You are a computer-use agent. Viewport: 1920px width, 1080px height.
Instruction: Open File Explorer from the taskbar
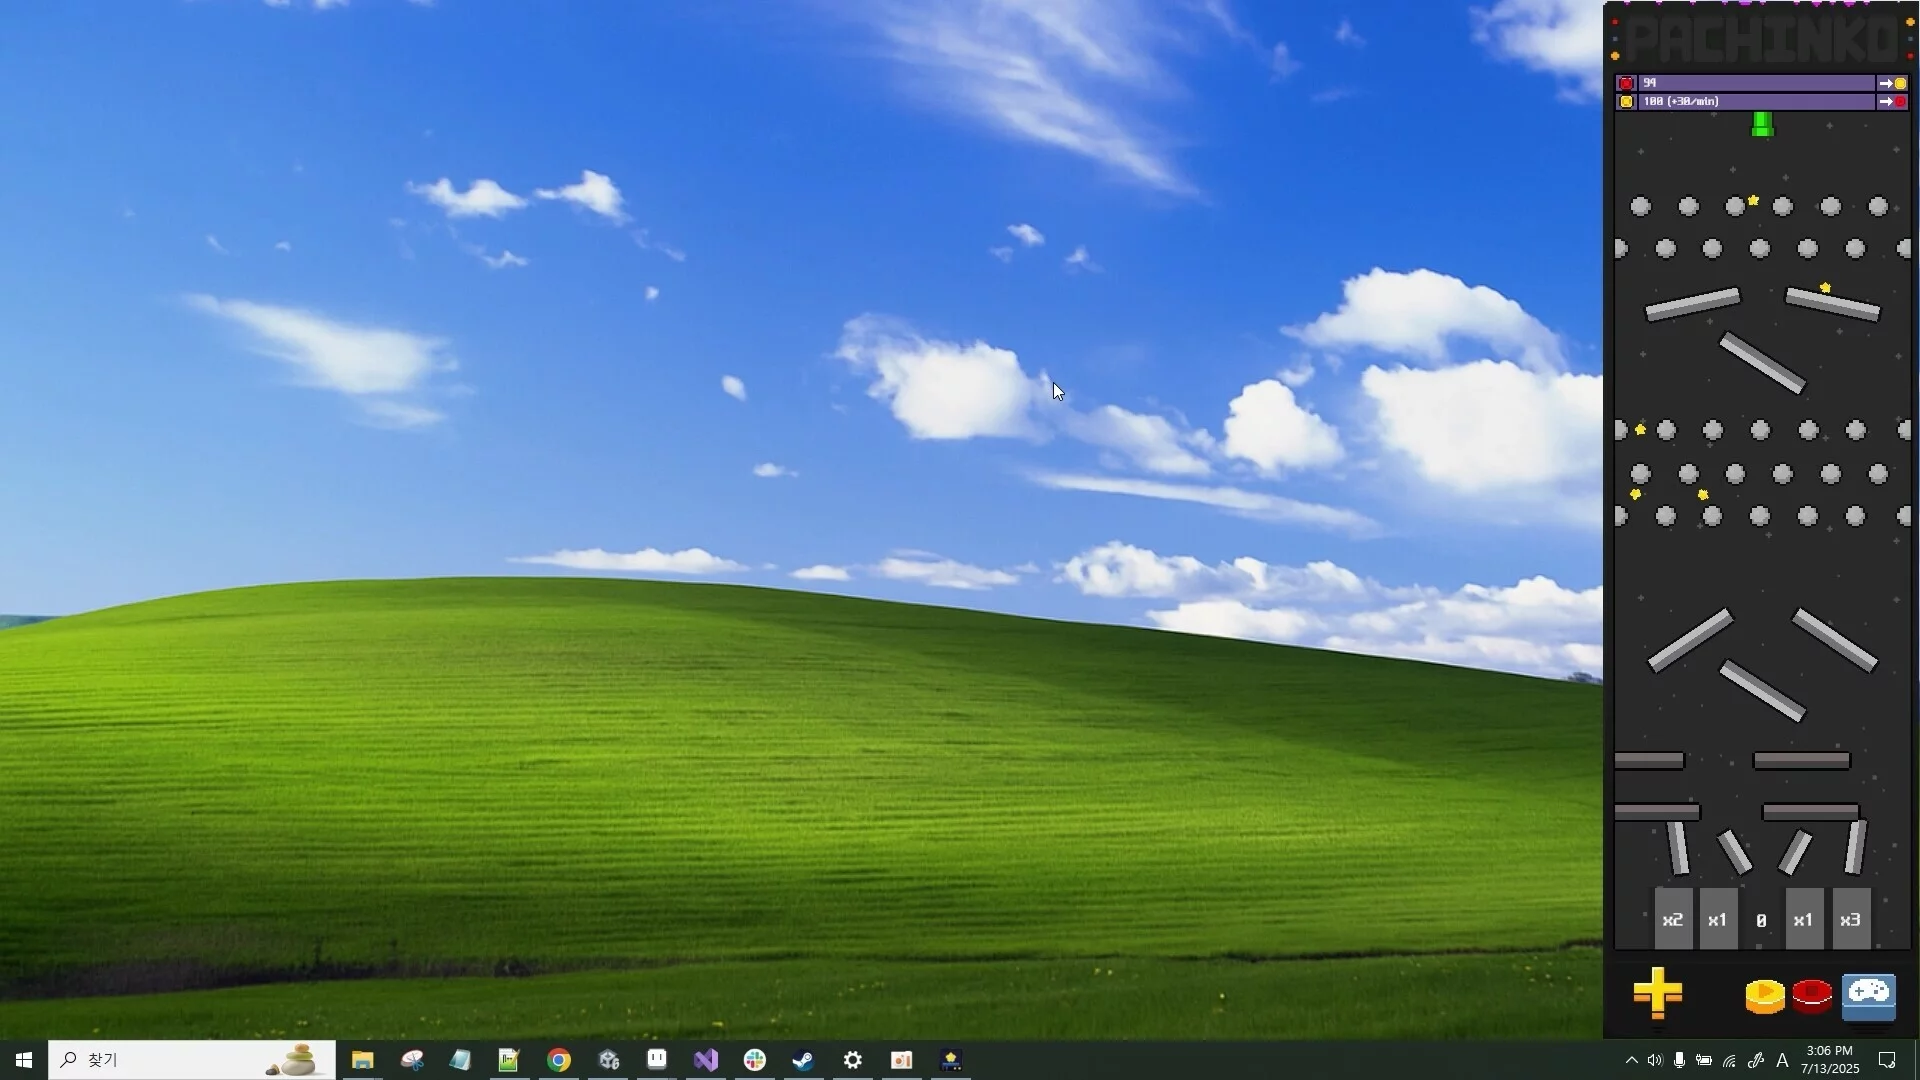click(x=362, y=1060)
